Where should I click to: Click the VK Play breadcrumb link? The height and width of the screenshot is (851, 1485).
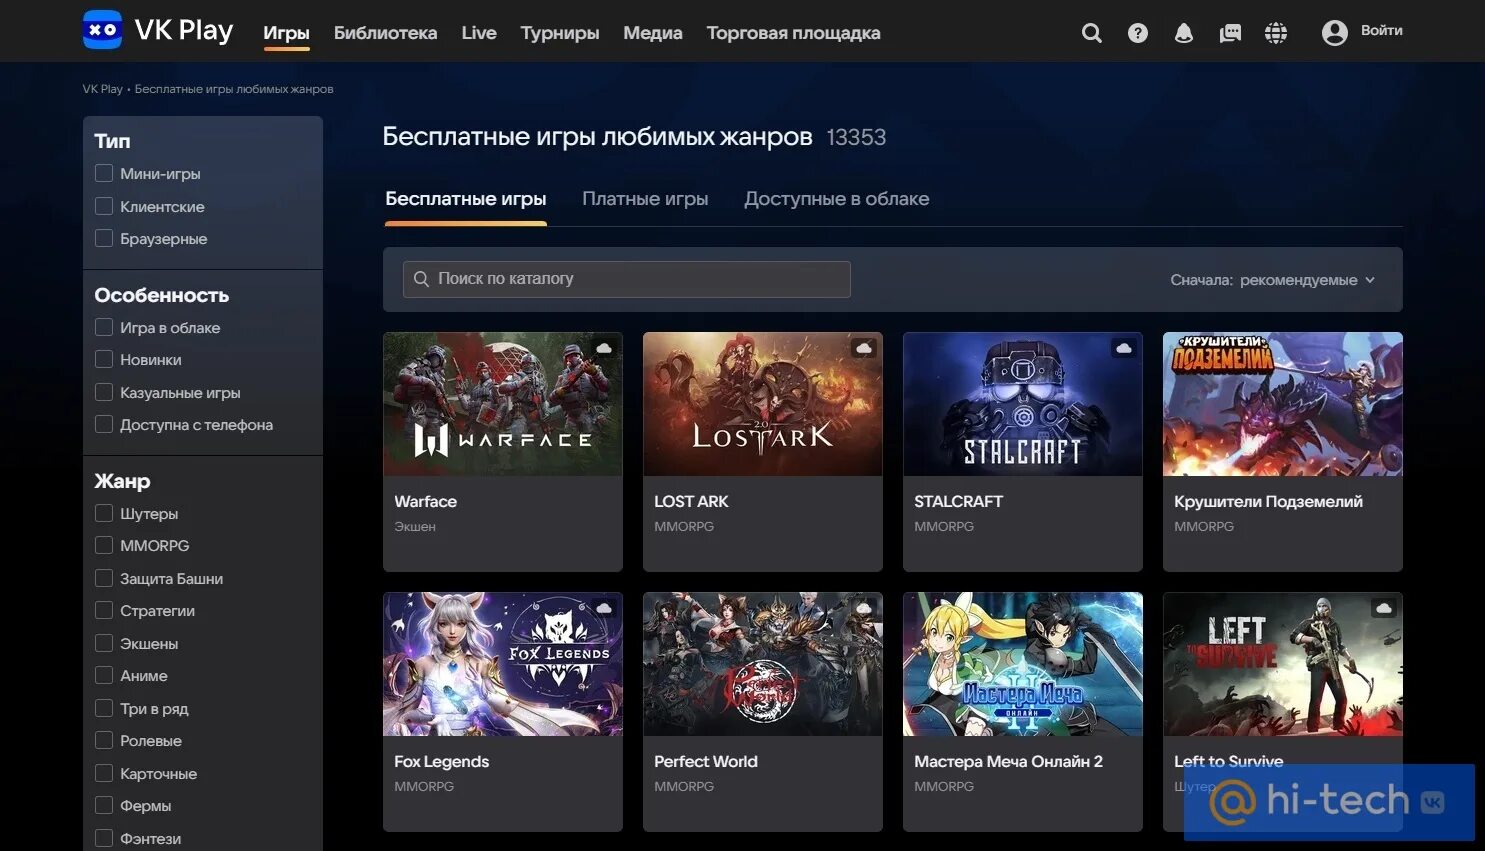pyautogui.click(x=102, y=89)
